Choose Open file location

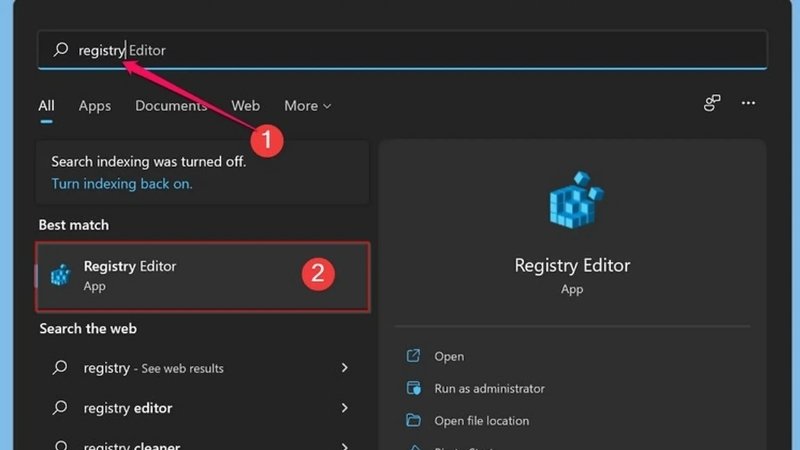tap(481, 421)
